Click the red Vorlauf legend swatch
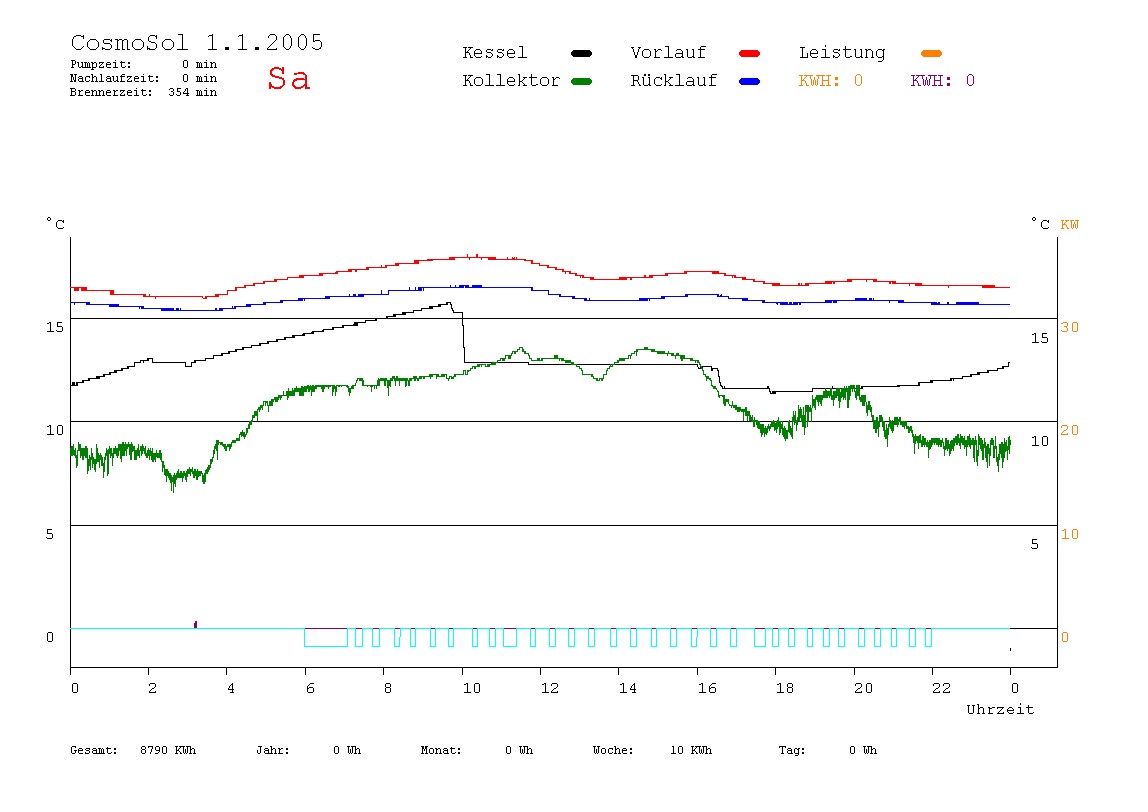This screenshot has width=1148, height=812. (x=750, y=53)
